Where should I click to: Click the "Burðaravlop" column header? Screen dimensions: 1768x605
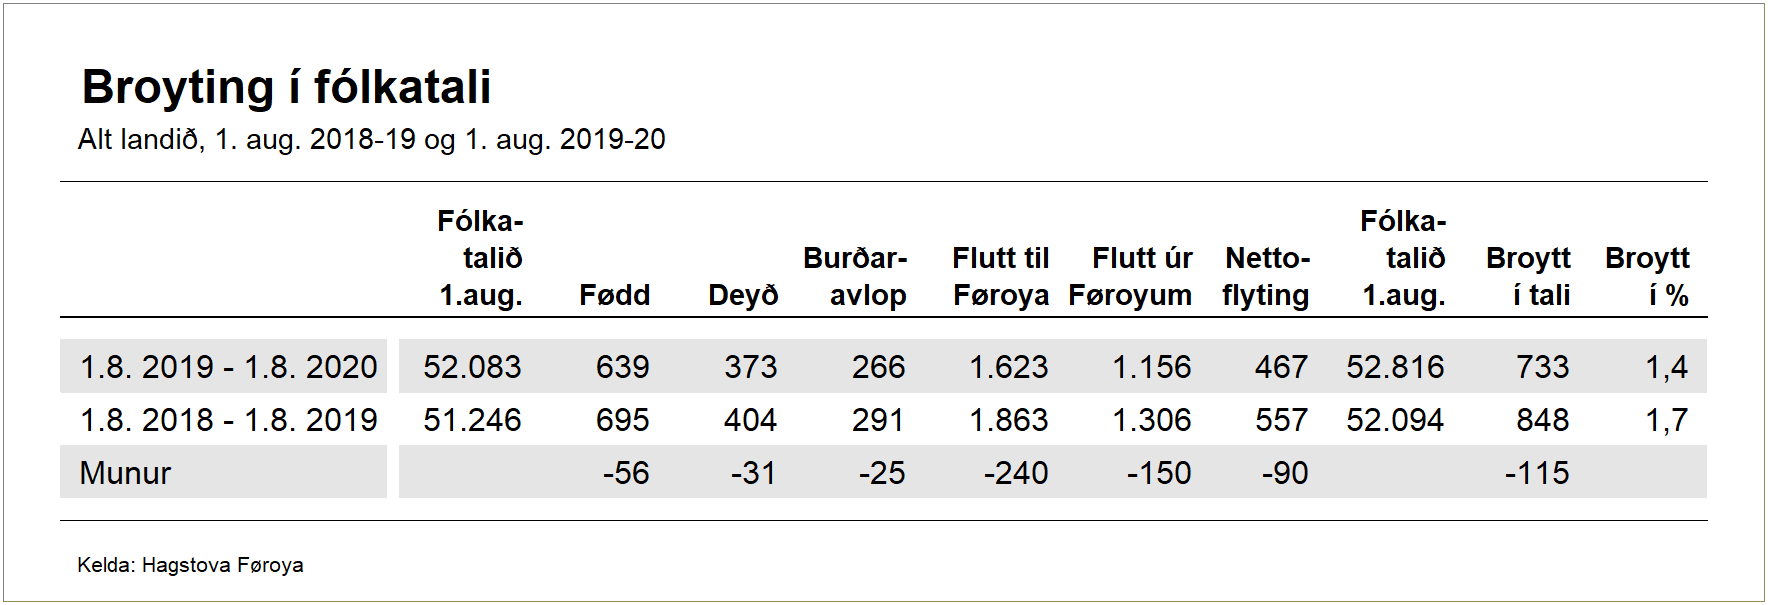(855, 276)
